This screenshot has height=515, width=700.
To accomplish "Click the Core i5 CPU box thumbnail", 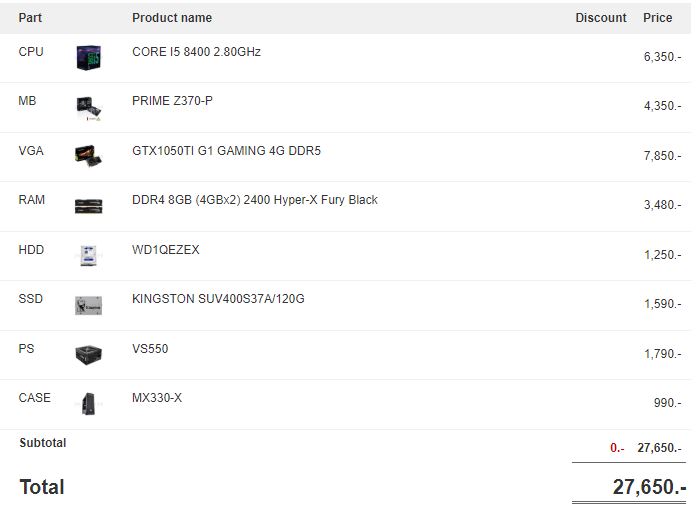I will pyautogui.click(x=88, y=58).
